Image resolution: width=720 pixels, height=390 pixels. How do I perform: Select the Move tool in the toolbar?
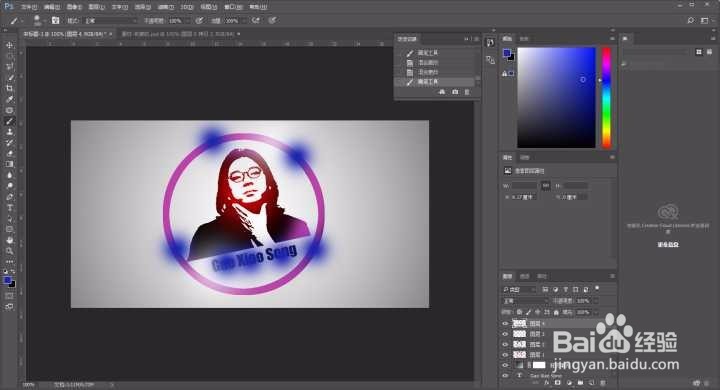[9, 45]
